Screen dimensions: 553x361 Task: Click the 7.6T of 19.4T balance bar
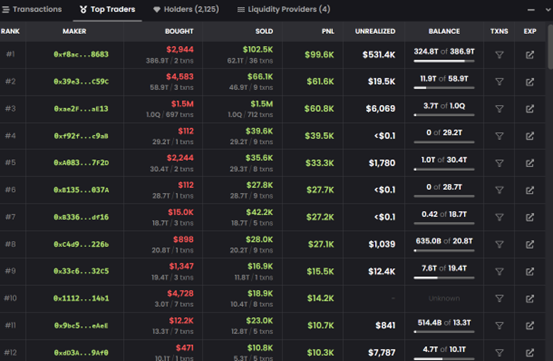click(x=444, y=277)
